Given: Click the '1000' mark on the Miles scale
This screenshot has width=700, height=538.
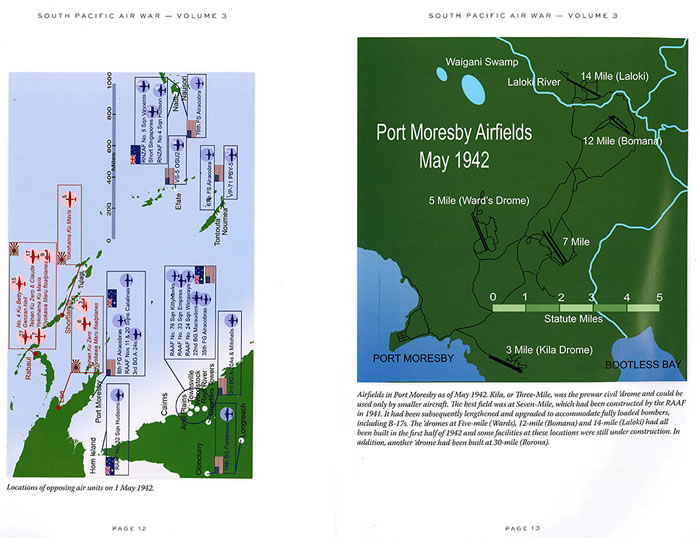Looking at the screenshot, I should click(x=109, y=80).
